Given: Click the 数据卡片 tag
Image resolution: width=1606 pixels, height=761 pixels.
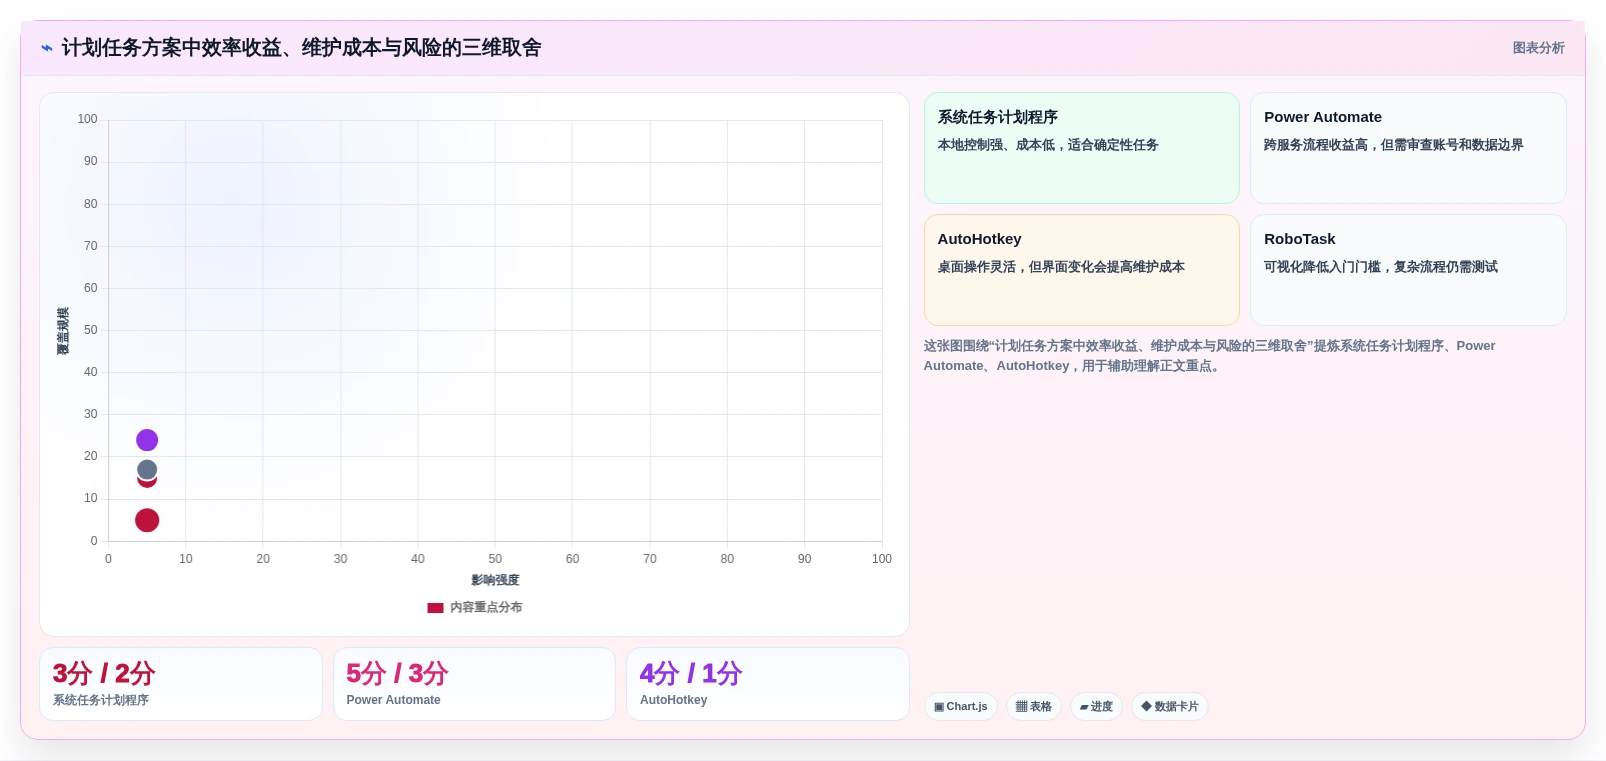Looking at the screenshot, I should tap(1170, 707).
